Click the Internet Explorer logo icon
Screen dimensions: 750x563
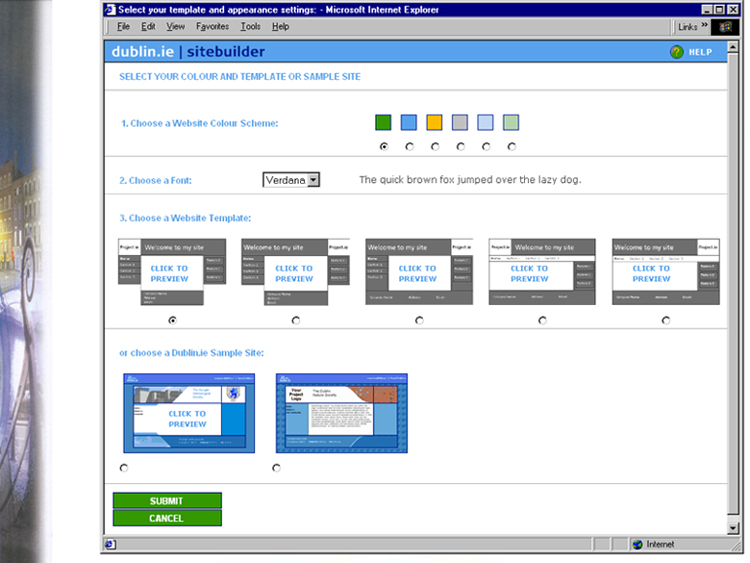[725, 27]
